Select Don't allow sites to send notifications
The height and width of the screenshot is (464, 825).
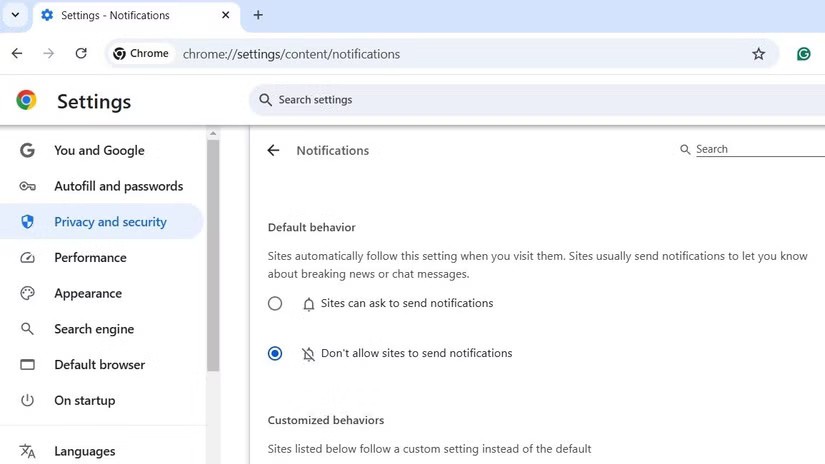click(275, 354)
